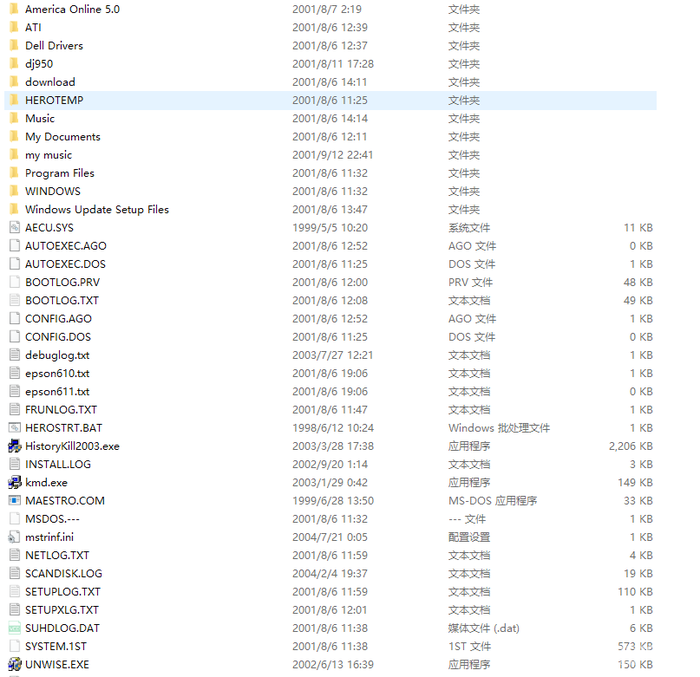Select the SYSTEM.1ST file name
This screenshot has height=677, width=700.
click(x=56, y=646)
